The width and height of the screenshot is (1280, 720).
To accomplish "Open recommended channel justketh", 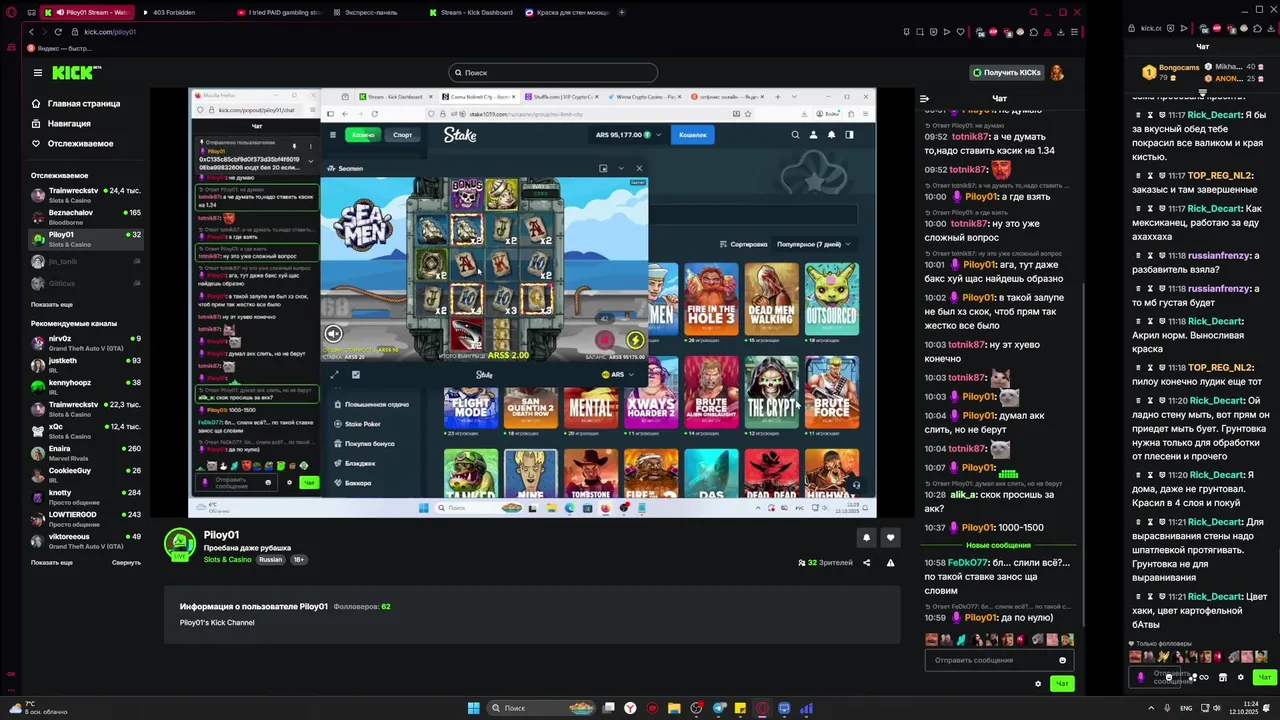I will pyautogui.click(x=86, y=364).
